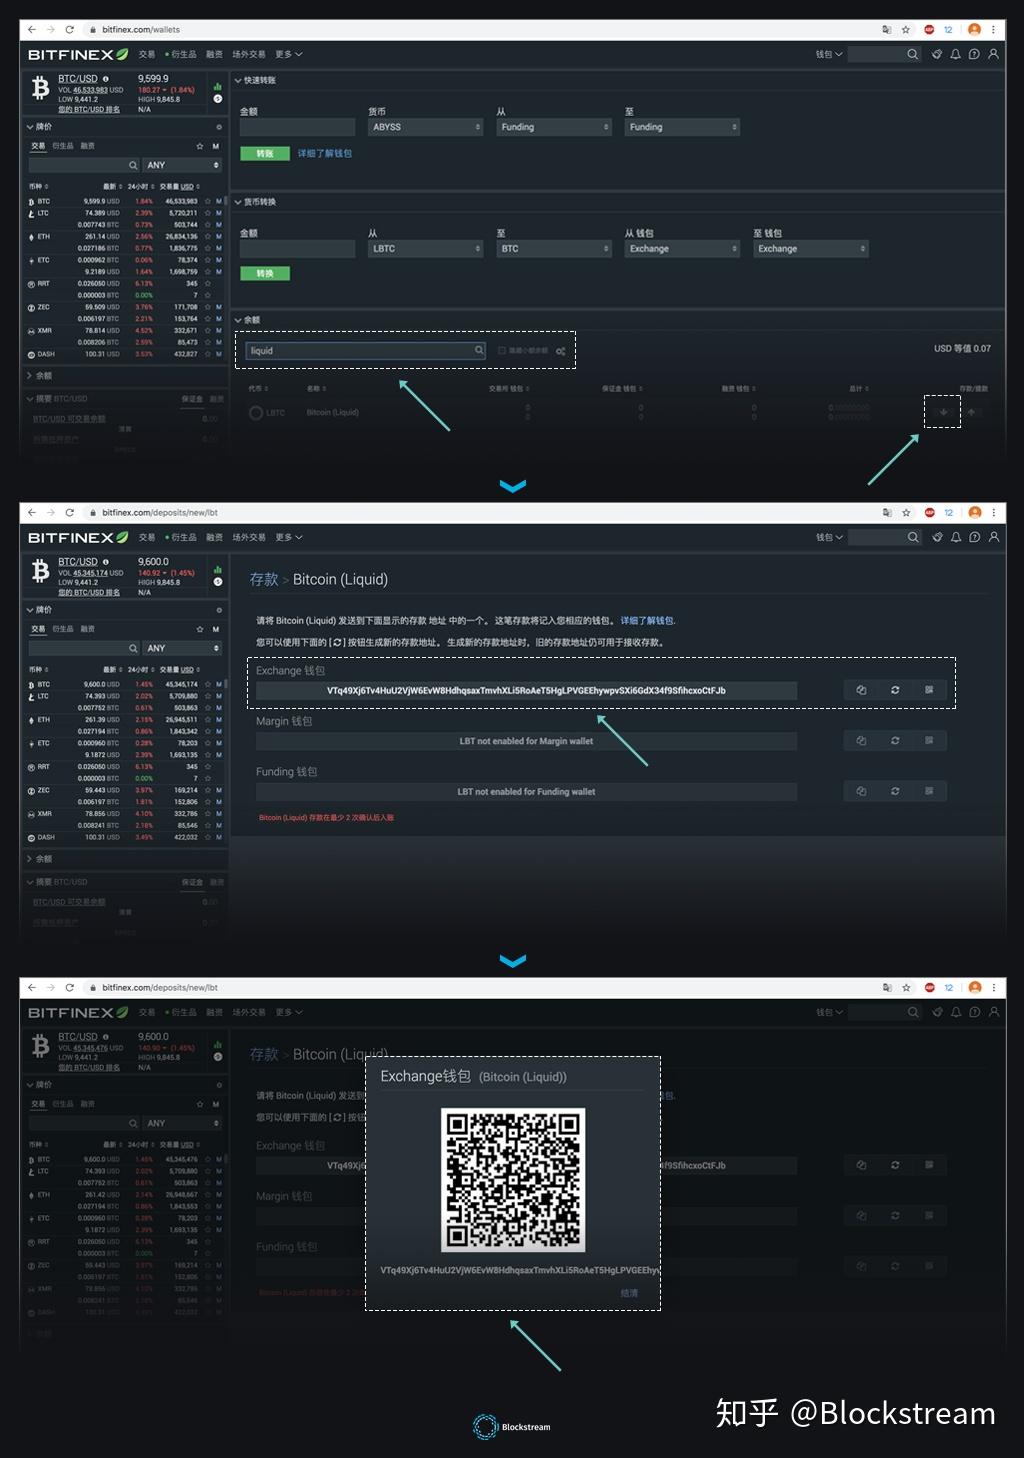The height and width of the screenshot is (1458, 1024).
Task: Click the green 转账 button
Action: click(265, 153)
